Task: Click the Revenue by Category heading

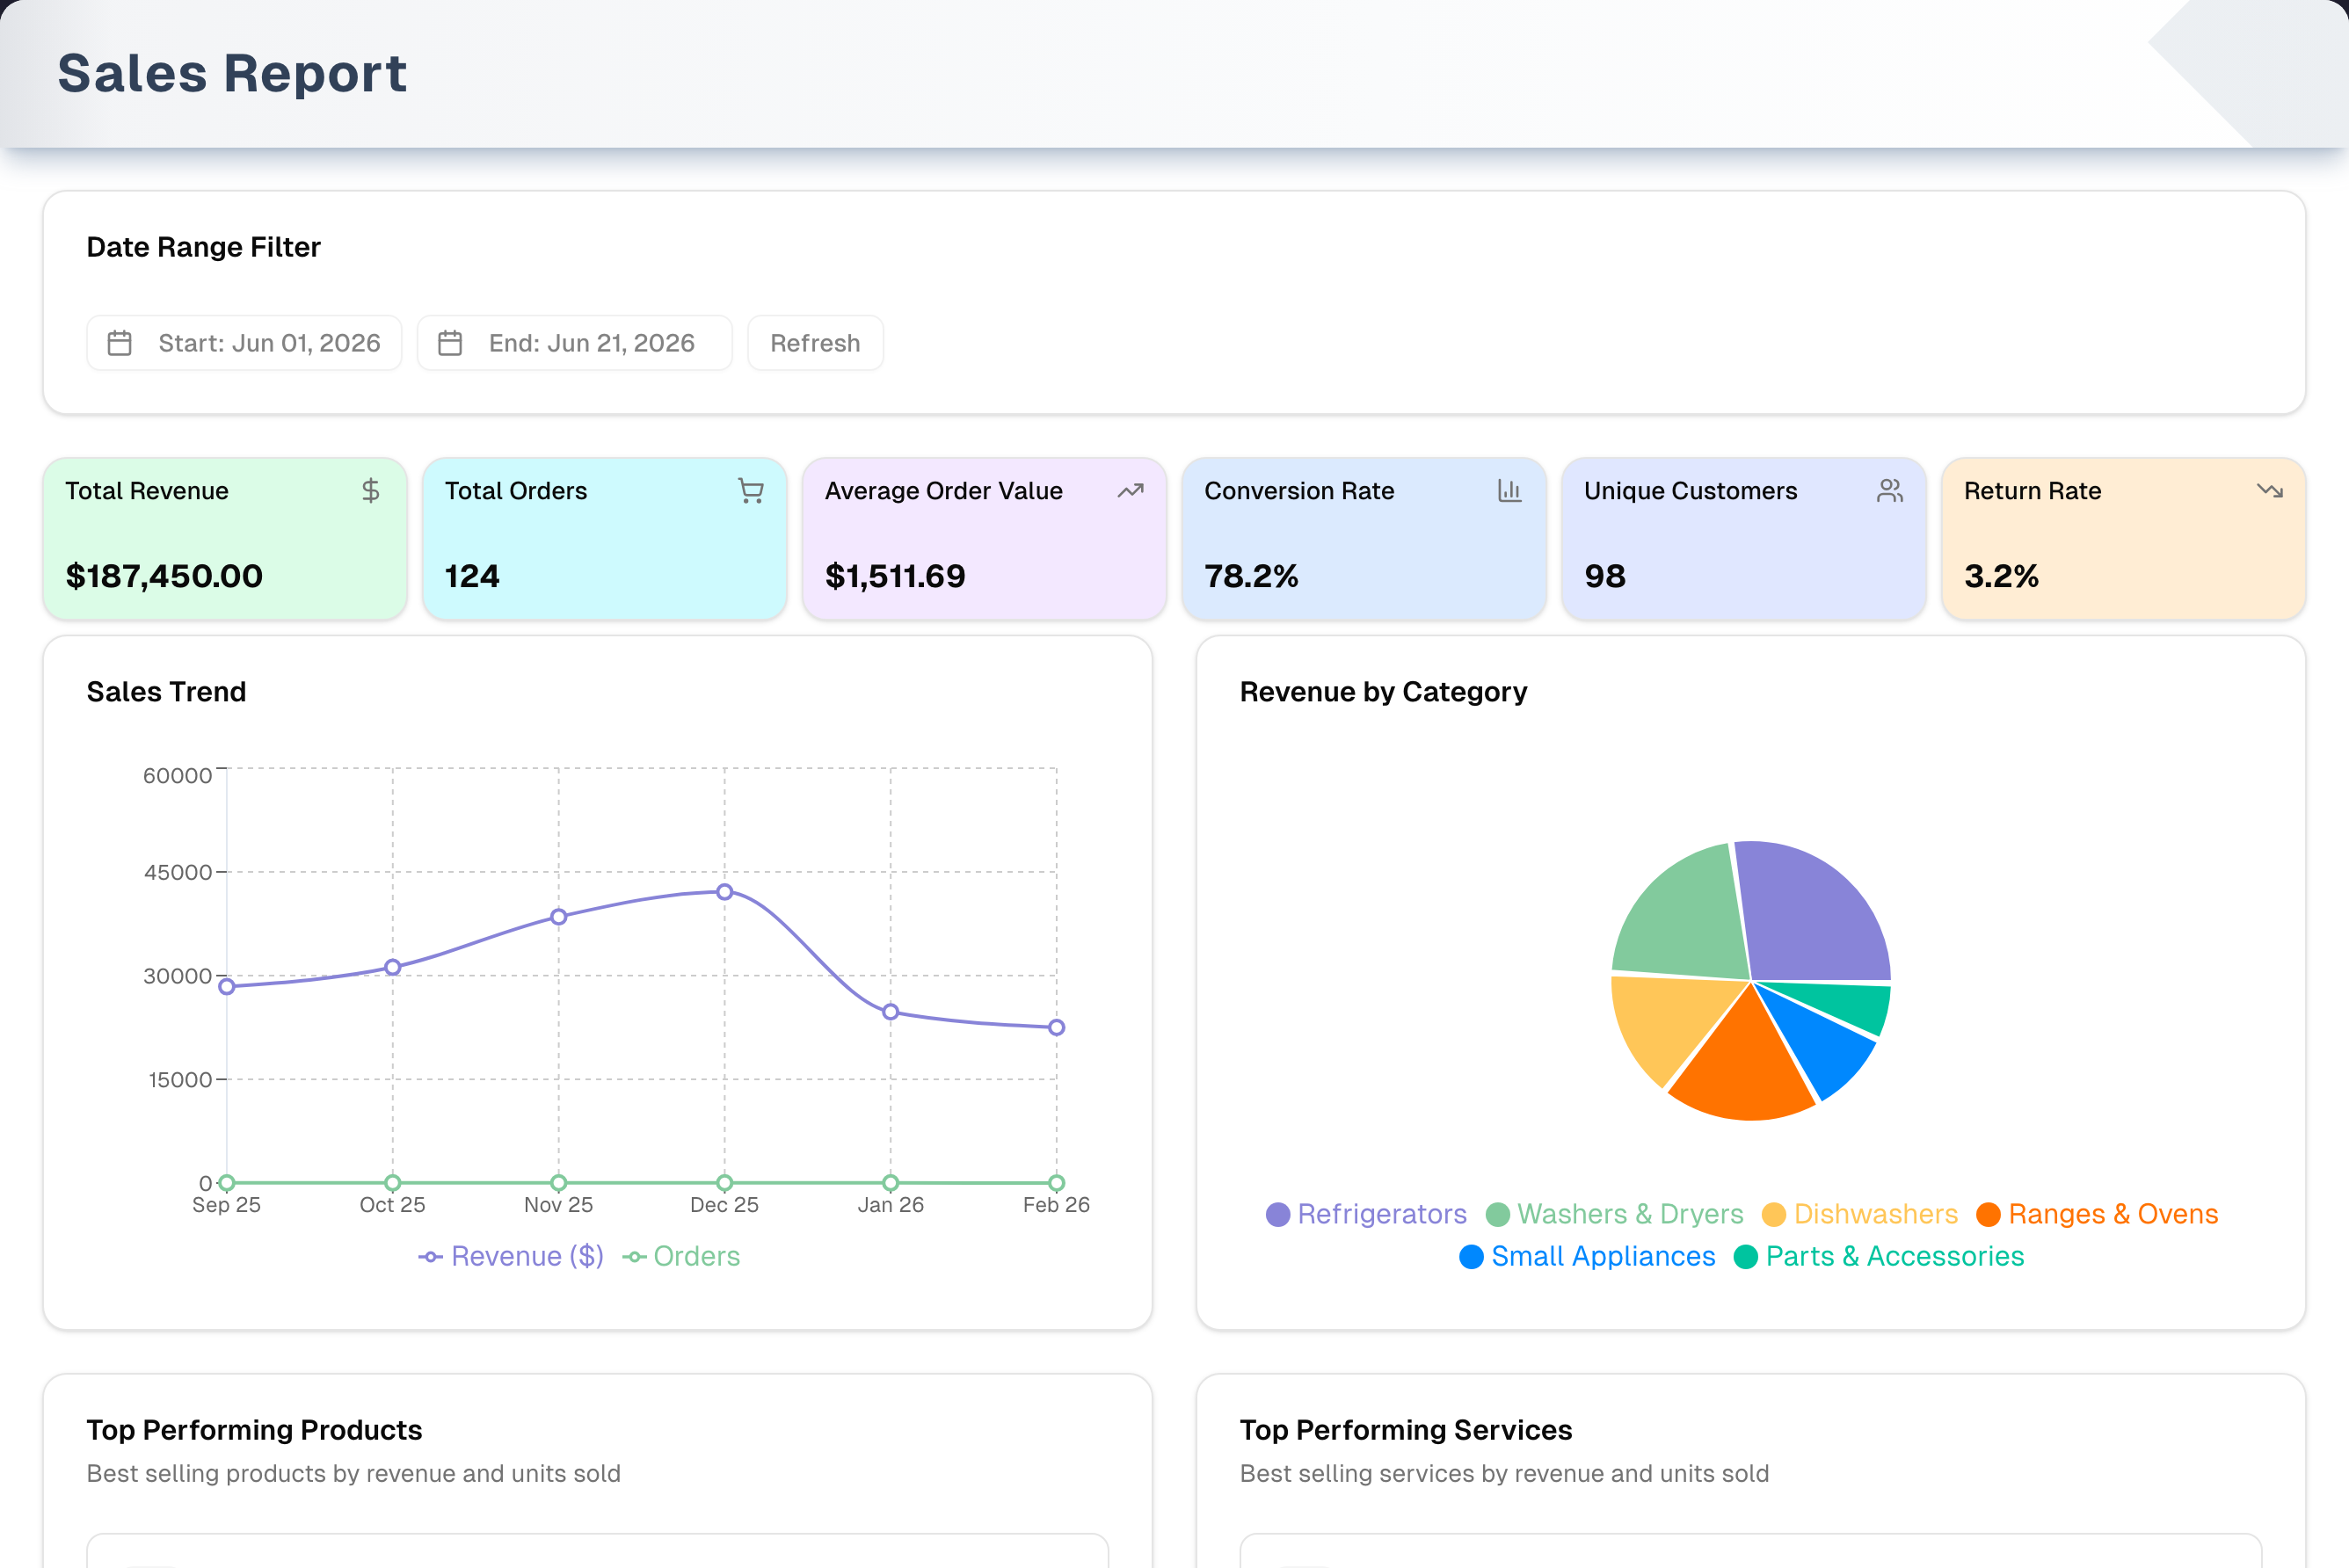Action: [x=1383, y=692]
